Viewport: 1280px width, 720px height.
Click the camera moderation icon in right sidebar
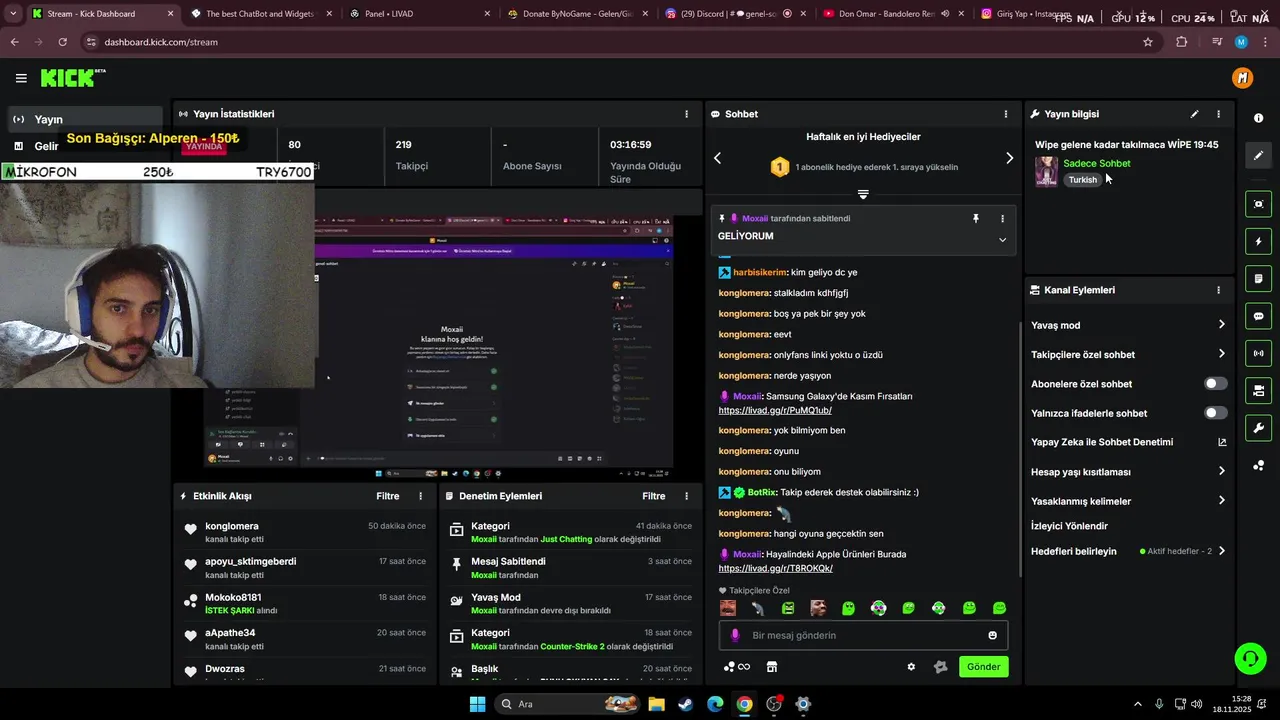coord(1258,390)
